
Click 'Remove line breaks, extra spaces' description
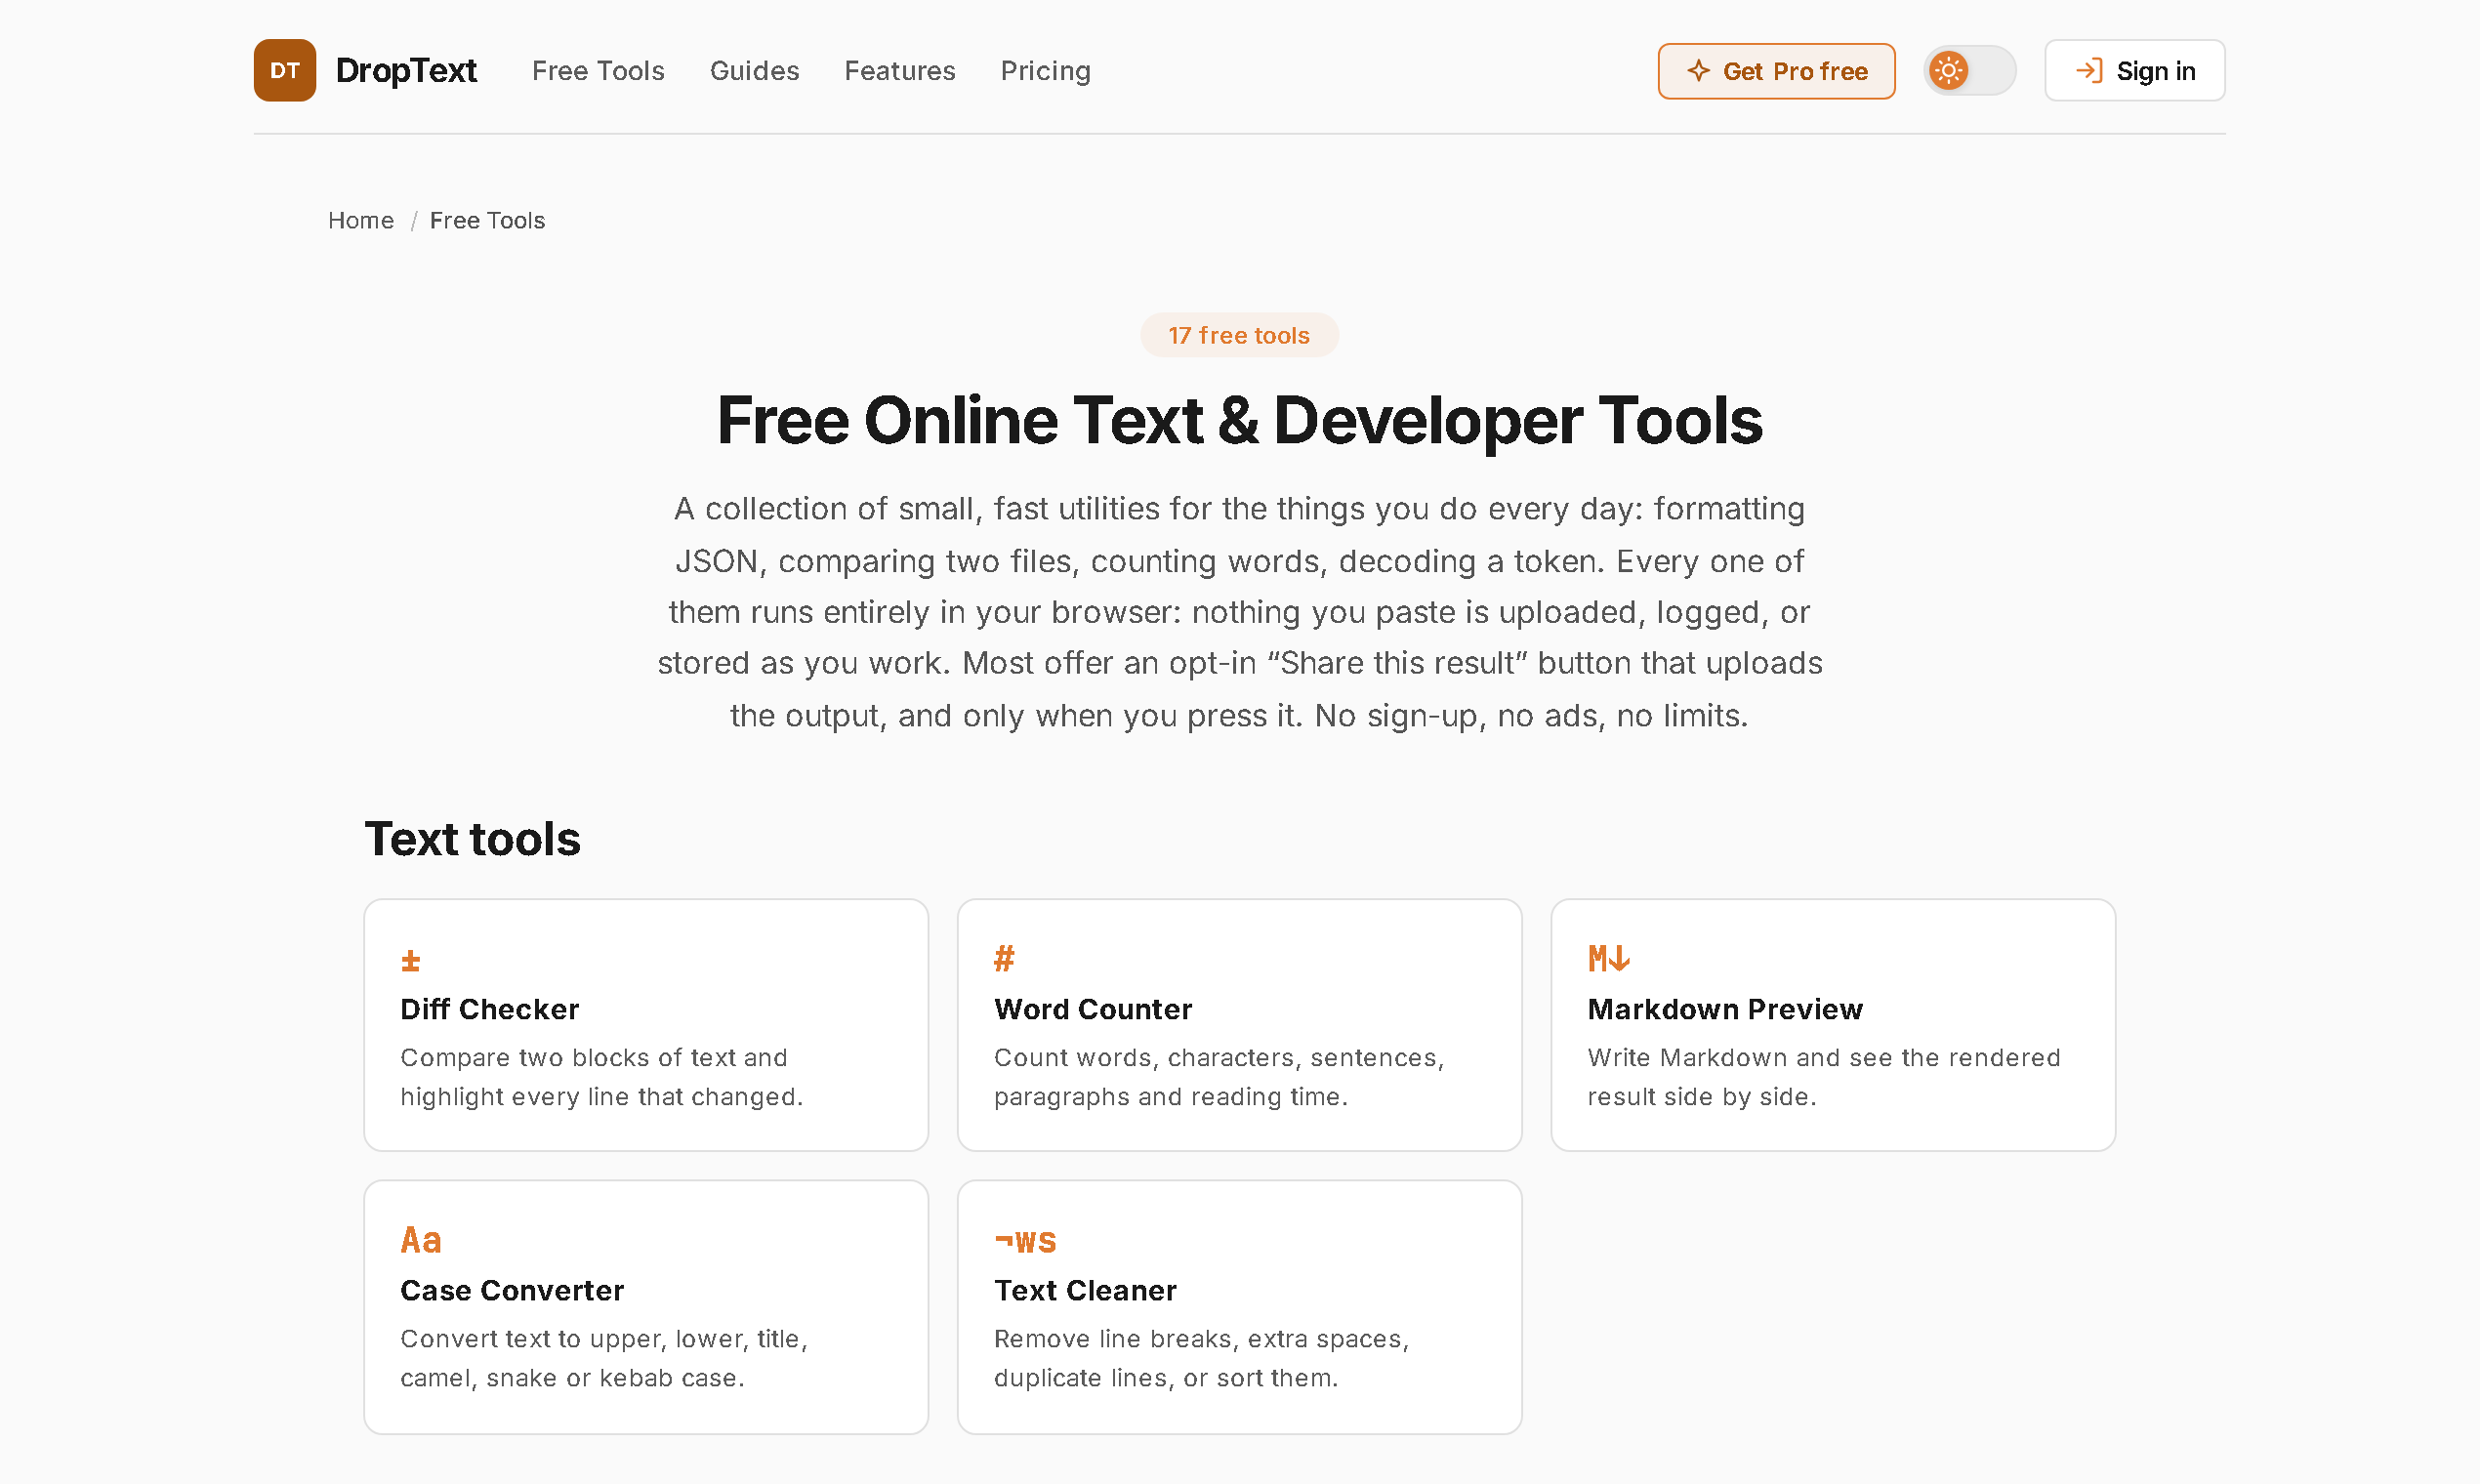pyautogui.click(x=1202, y=1358)
